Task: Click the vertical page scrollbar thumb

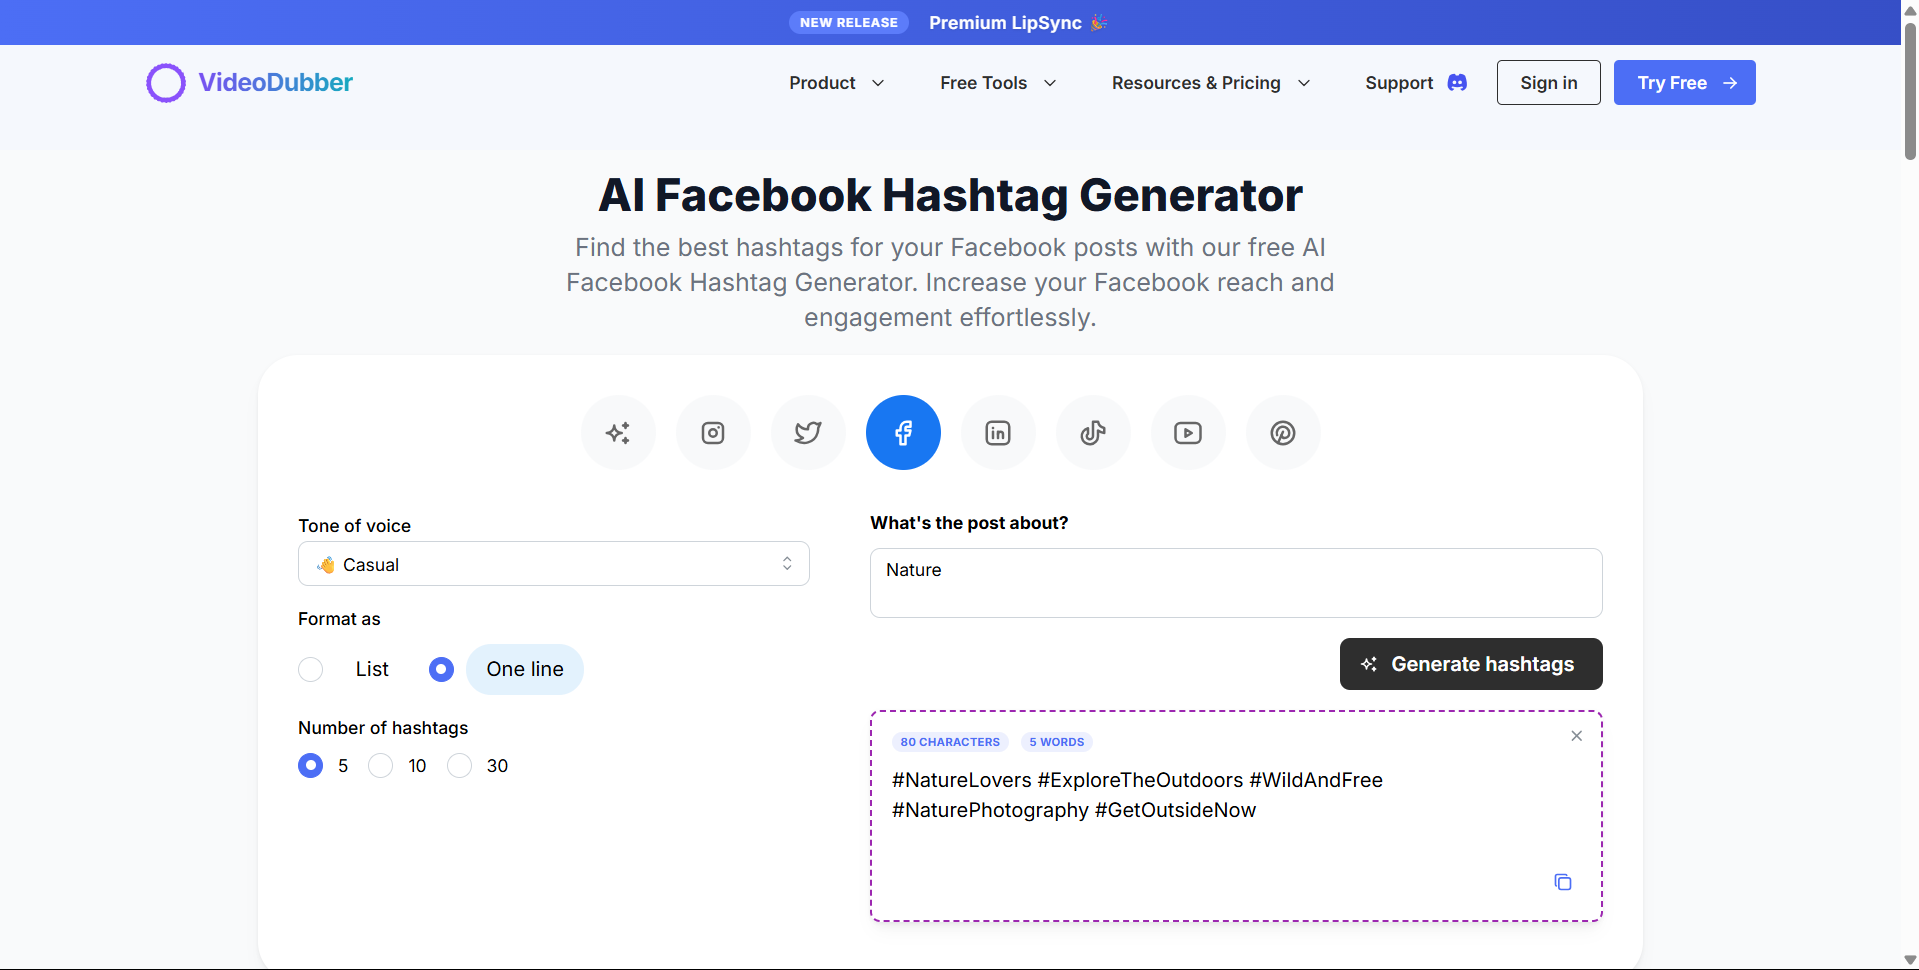Action: pyautogui.click(x=1910, y=90)
